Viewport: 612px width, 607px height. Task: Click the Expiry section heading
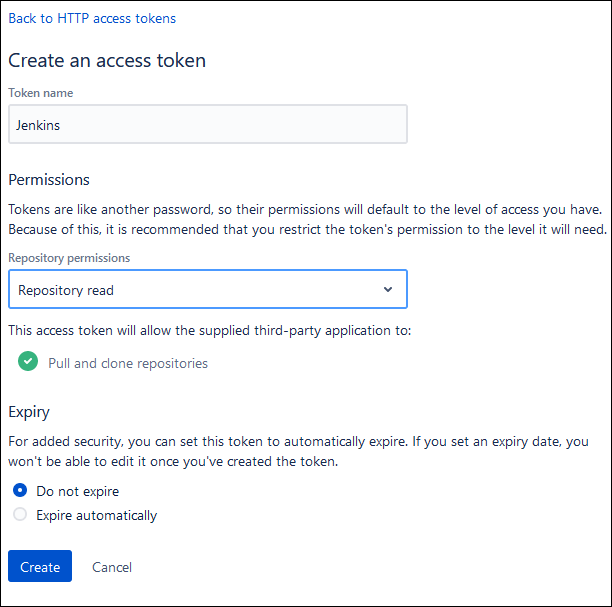pyautogui.click(x=29, y=412)
